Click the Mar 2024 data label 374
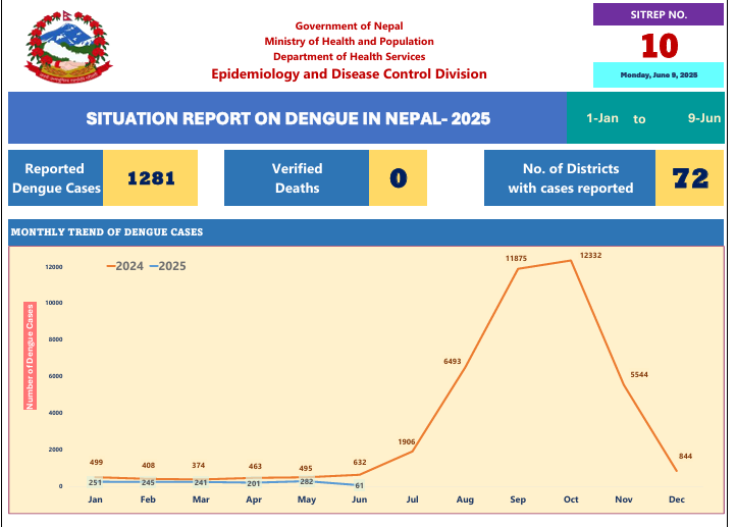Screen dimensions: 736x527 point(198,466)
